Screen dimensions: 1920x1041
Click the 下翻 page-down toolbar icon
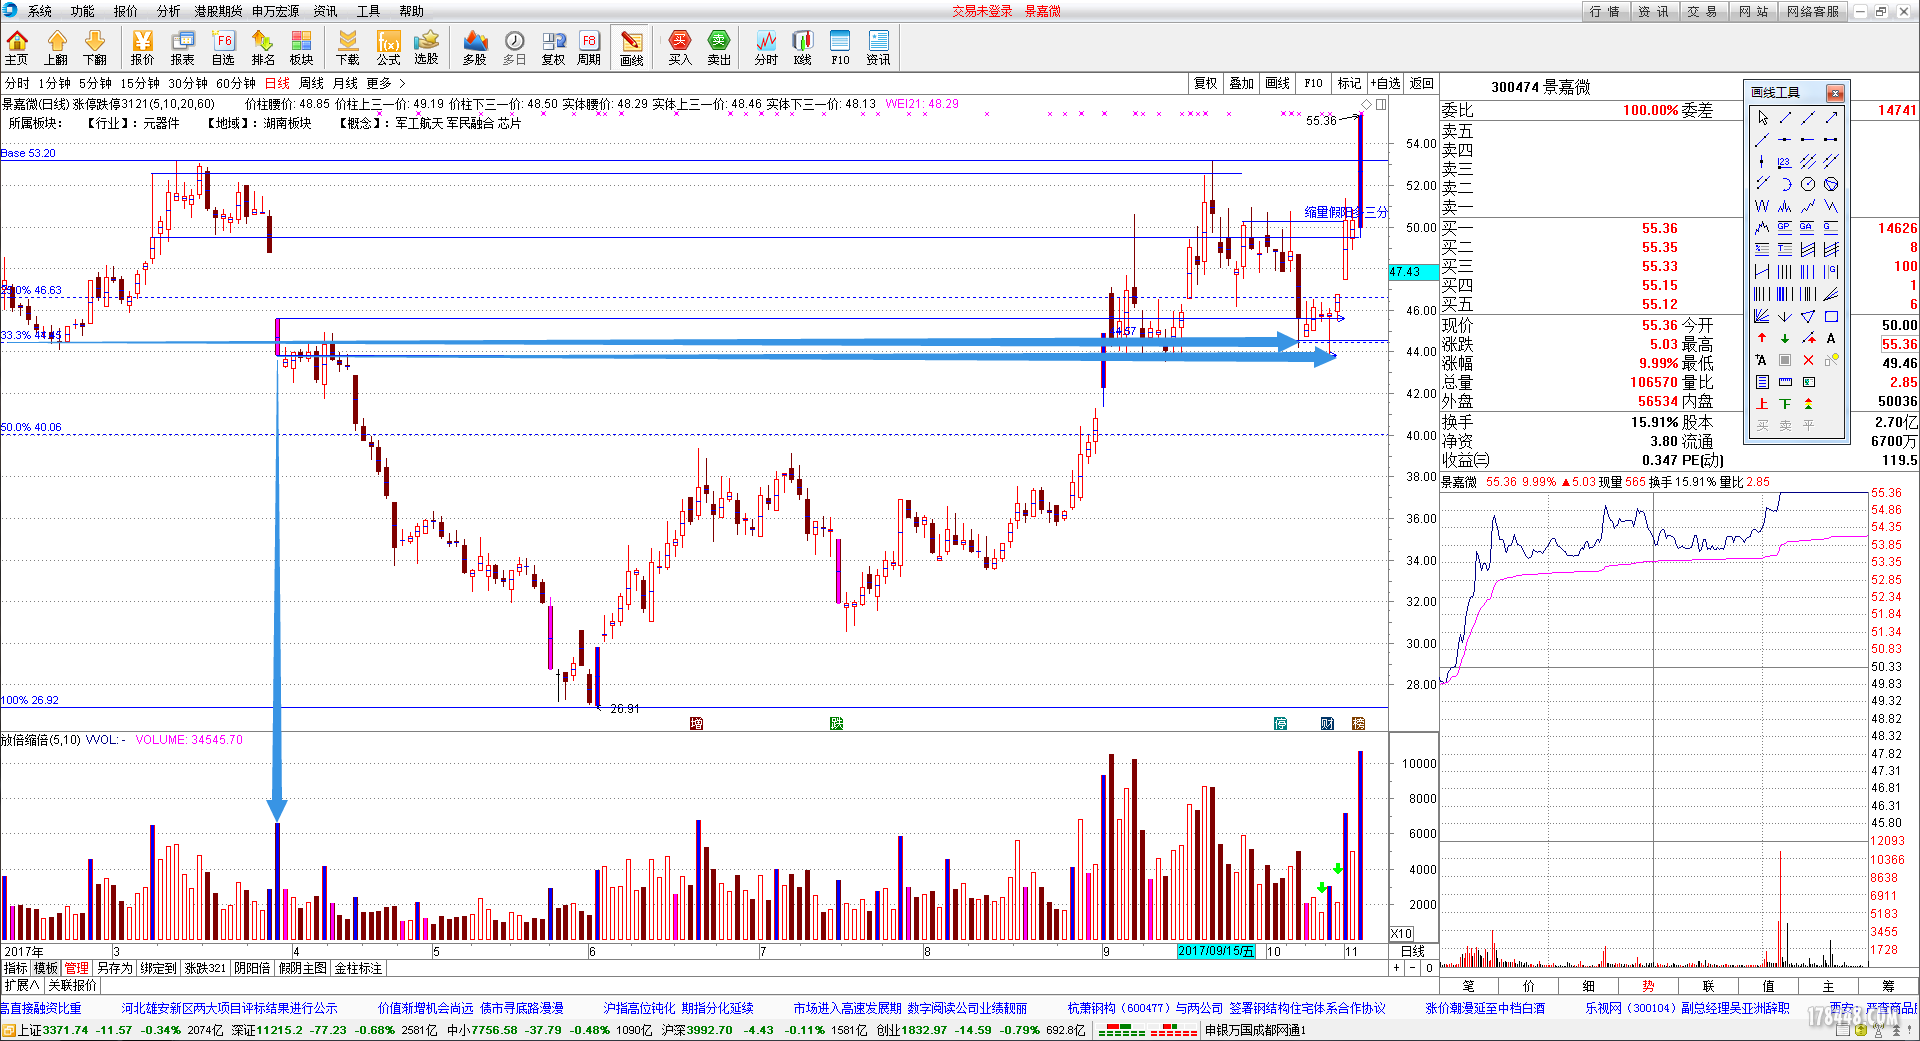tap(95, 47)
